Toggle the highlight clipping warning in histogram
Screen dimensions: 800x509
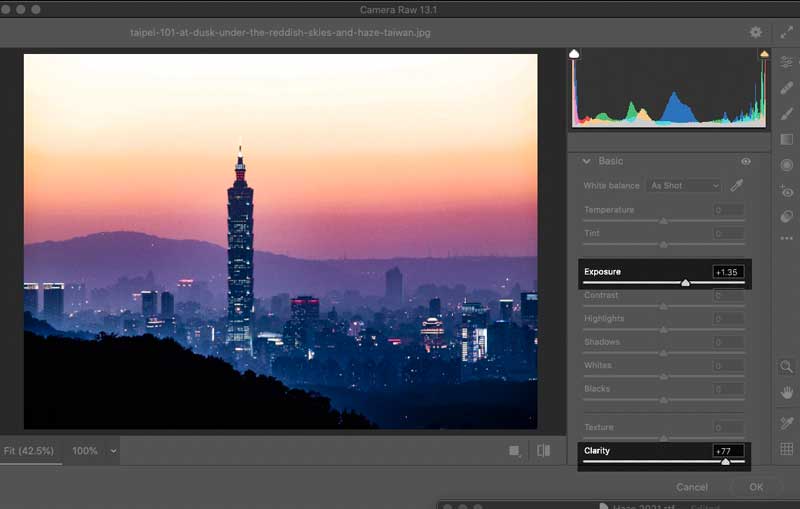tap(764, 53)
